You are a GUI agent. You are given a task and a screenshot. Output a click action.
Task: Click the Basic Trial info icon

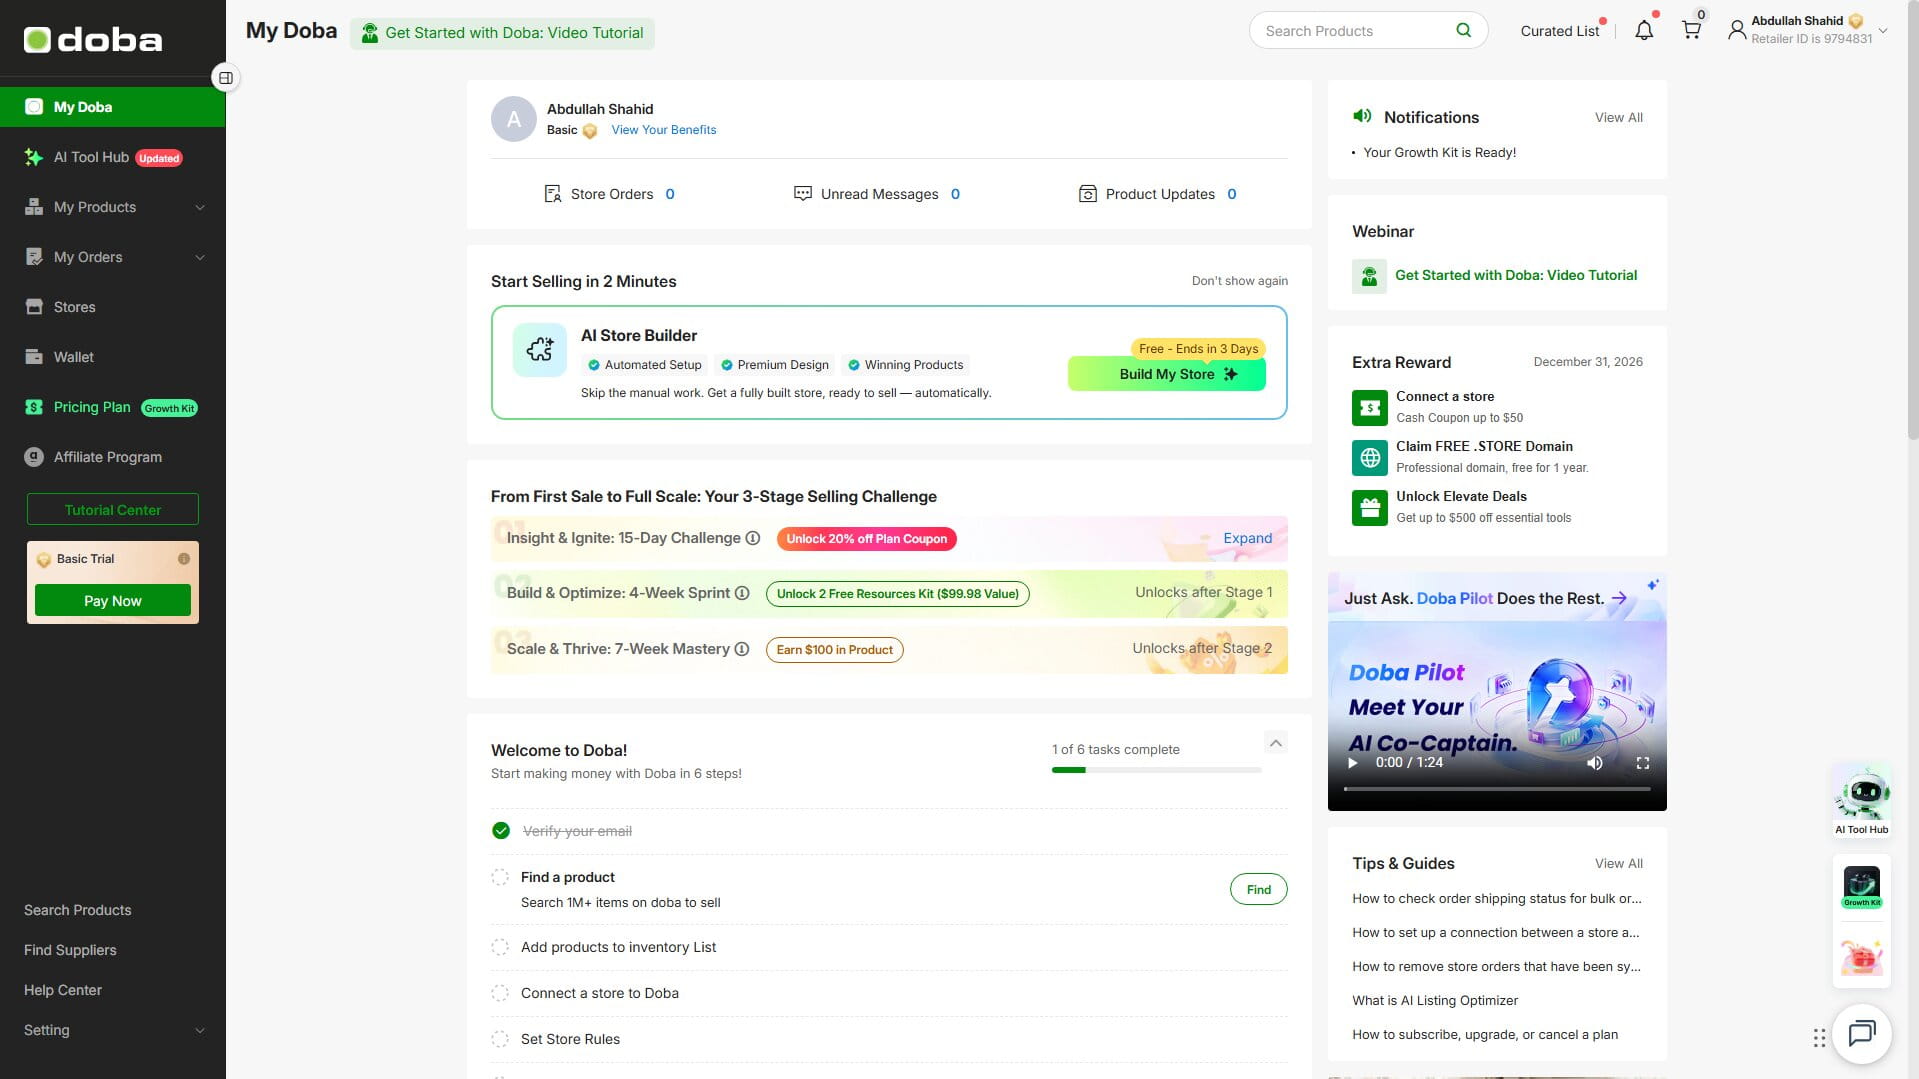[184, 559]
